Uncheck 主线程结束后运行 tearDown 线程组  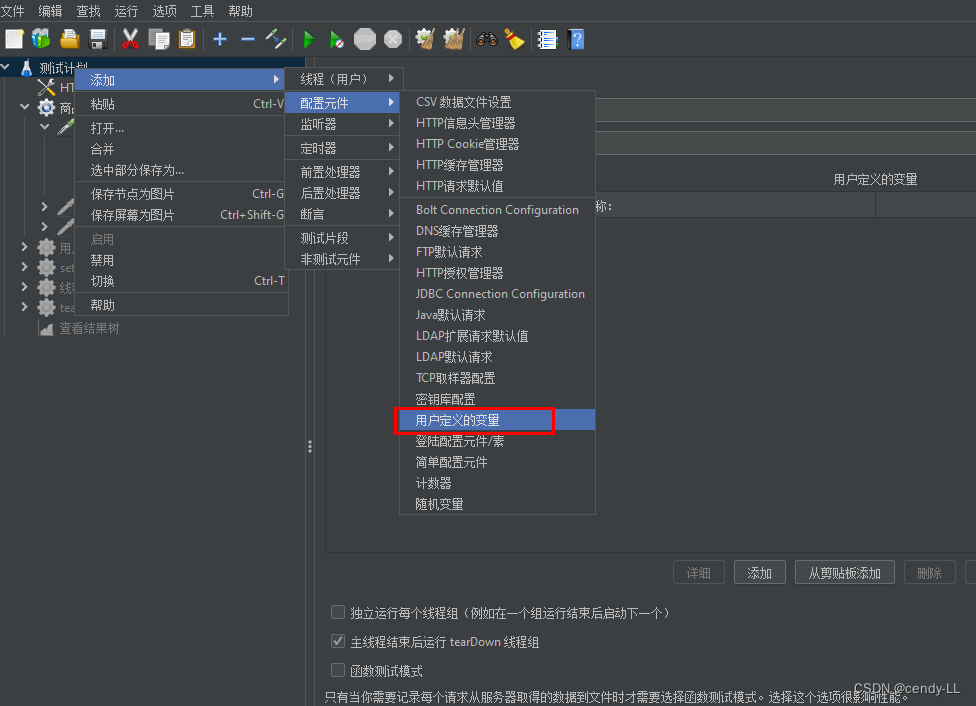[x=338, y=641]
